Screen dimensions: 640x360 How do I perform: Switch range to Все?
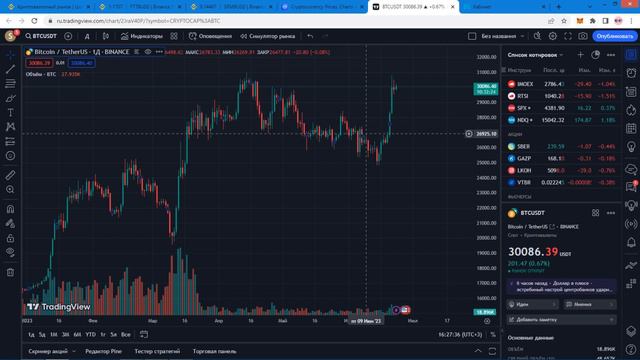tap(126, 335)
